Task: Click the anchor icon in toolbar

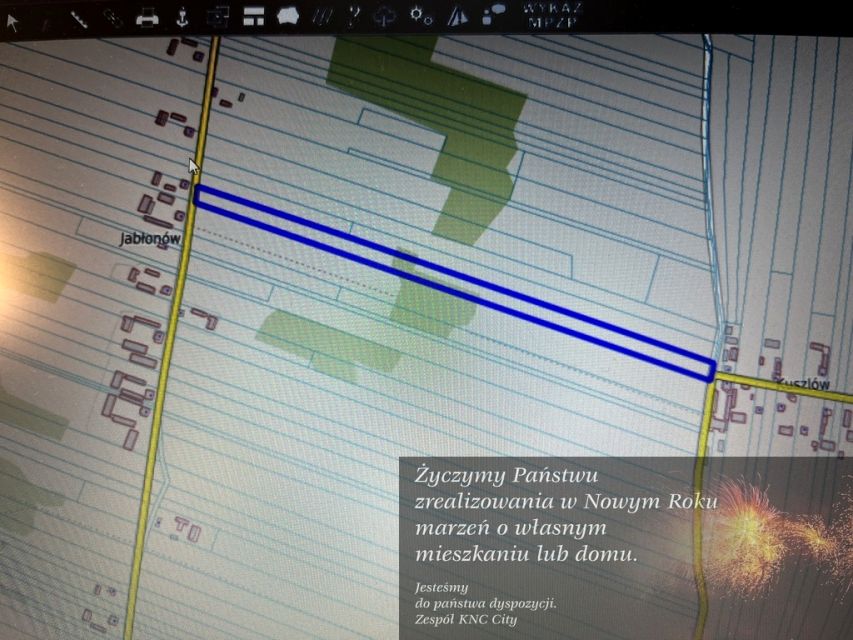Action: coord(182,16)
